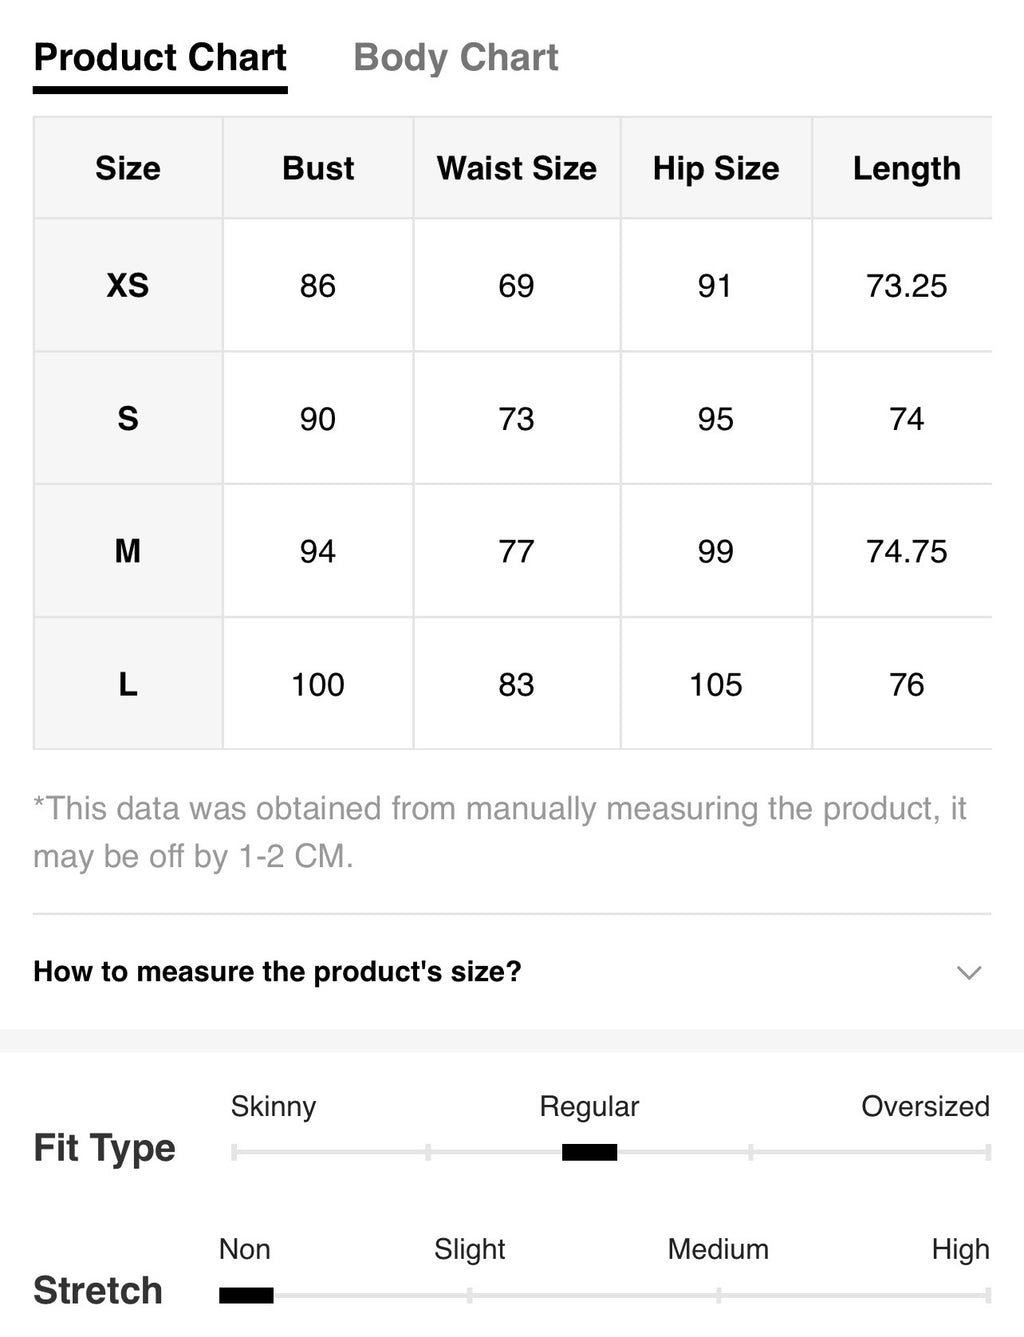The width and height of the screenshot is (1024, 1337).
Task: Click the XS length value 73.25
Action: (x=906, y=286)
